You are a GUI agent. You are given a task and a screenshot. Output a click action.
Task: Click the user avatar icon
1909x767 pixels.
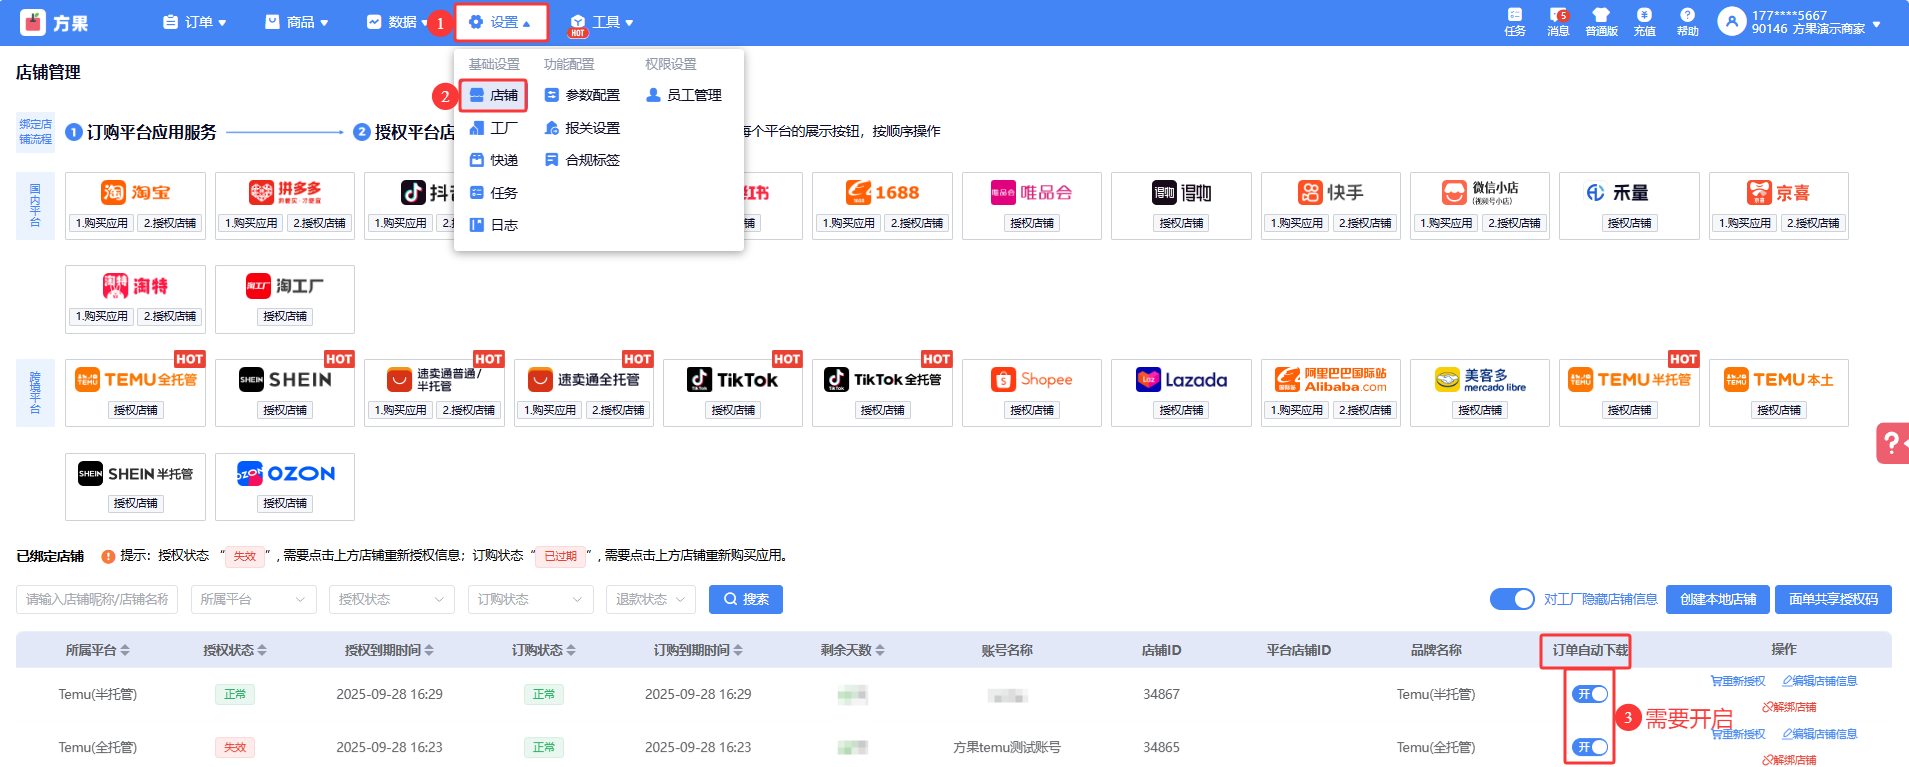[1732, 21]
